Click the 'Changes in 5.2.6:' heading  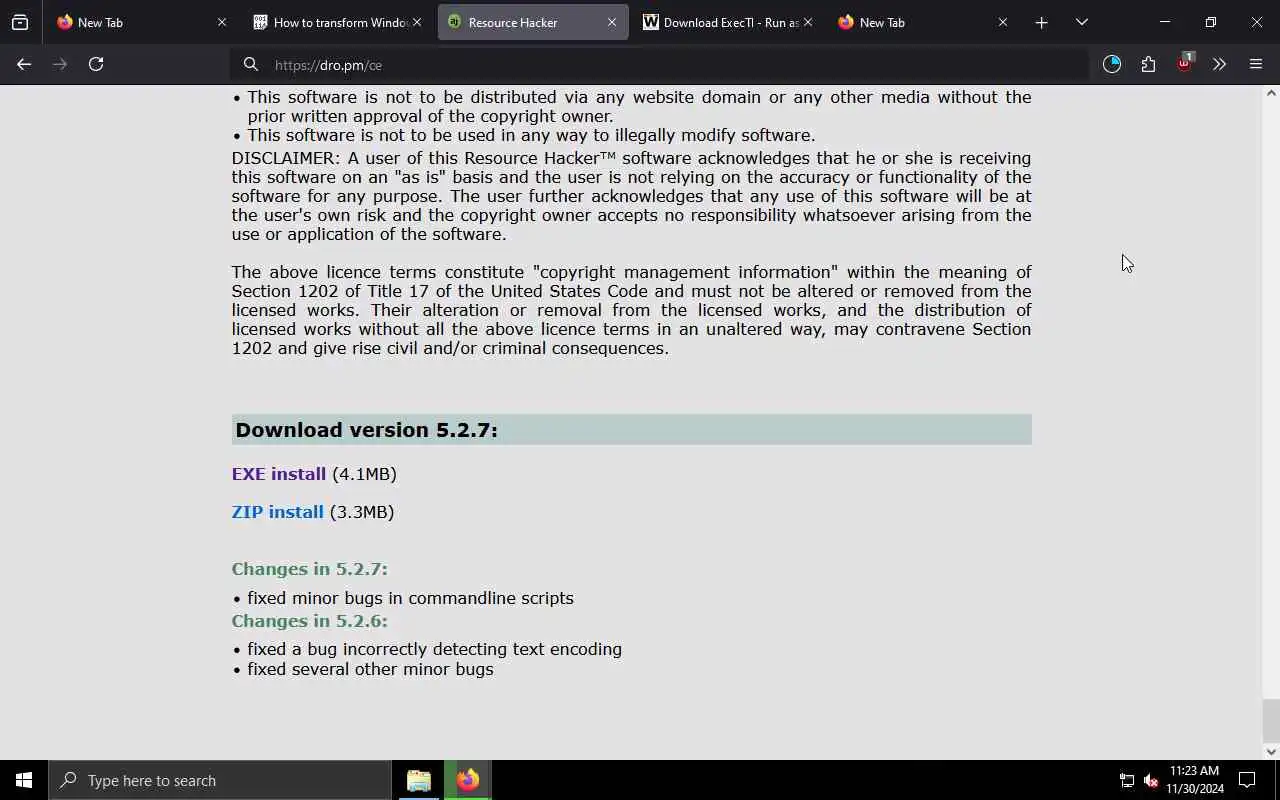tap(310, 621)
